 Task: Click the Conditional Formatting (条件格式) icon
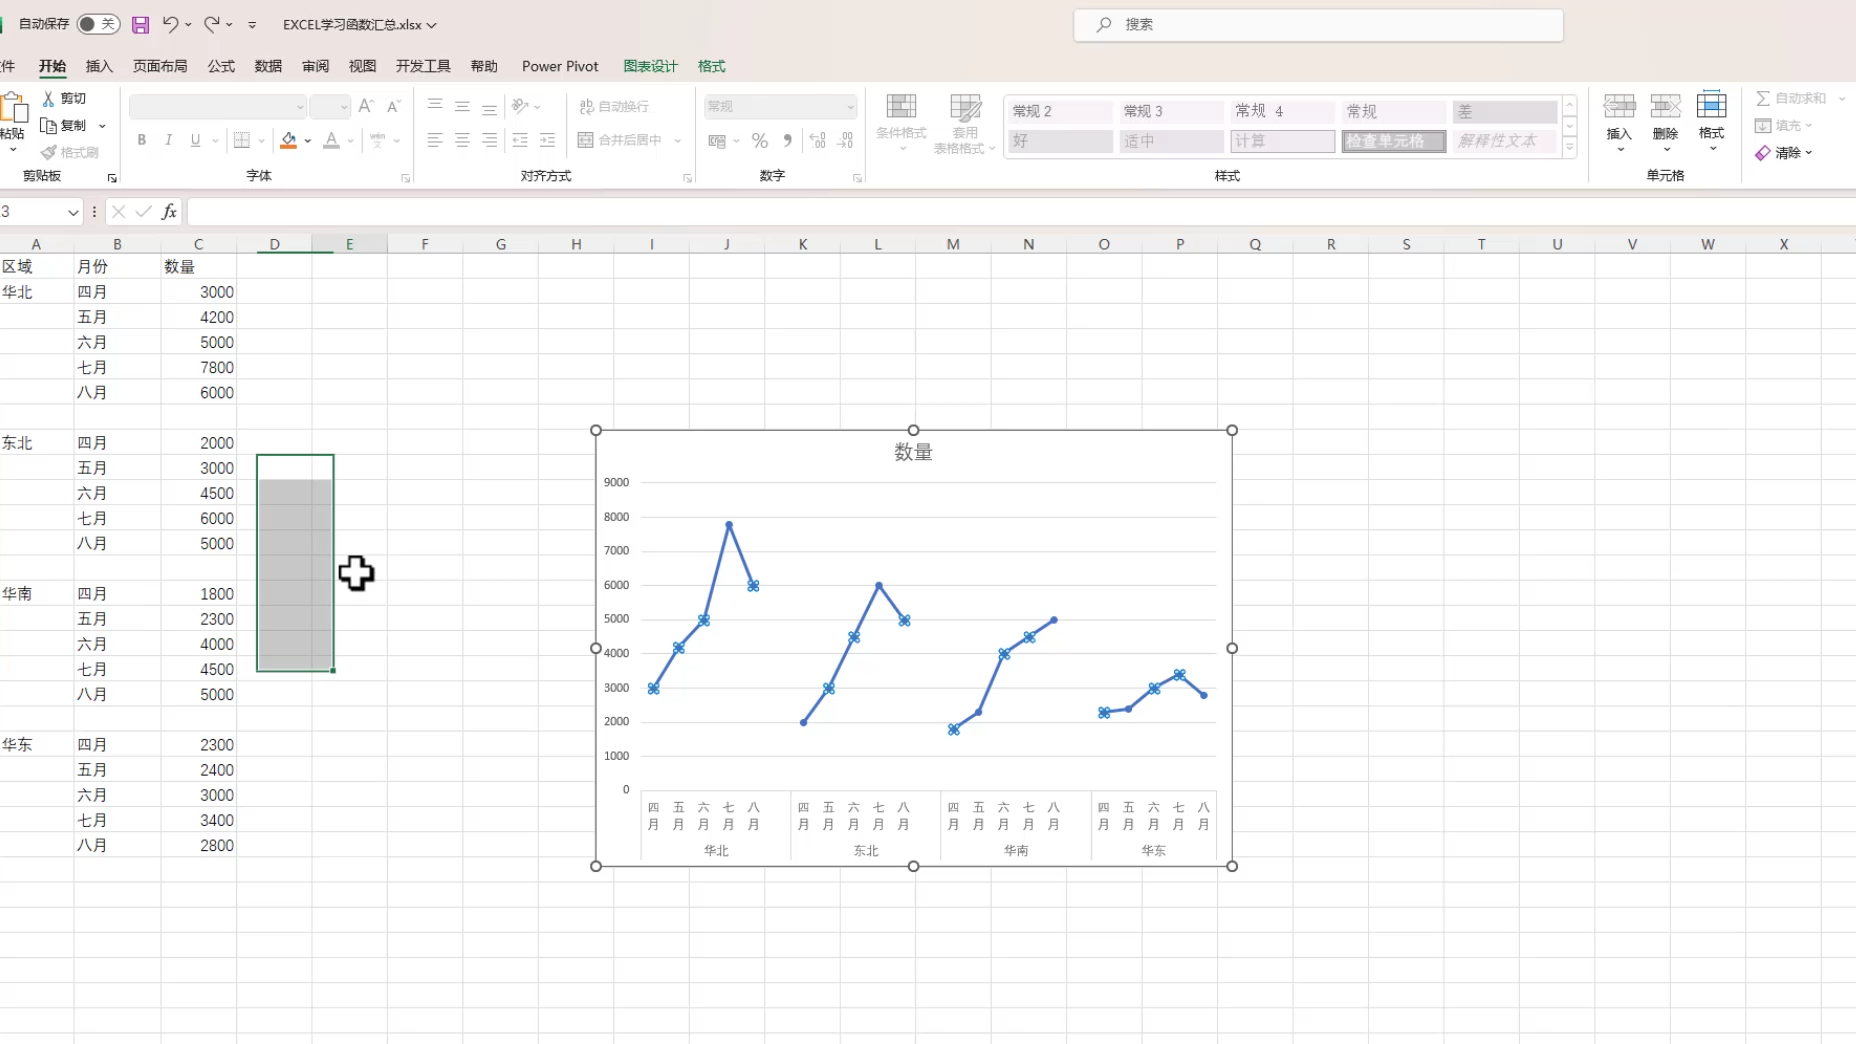(x=901, y=107)
